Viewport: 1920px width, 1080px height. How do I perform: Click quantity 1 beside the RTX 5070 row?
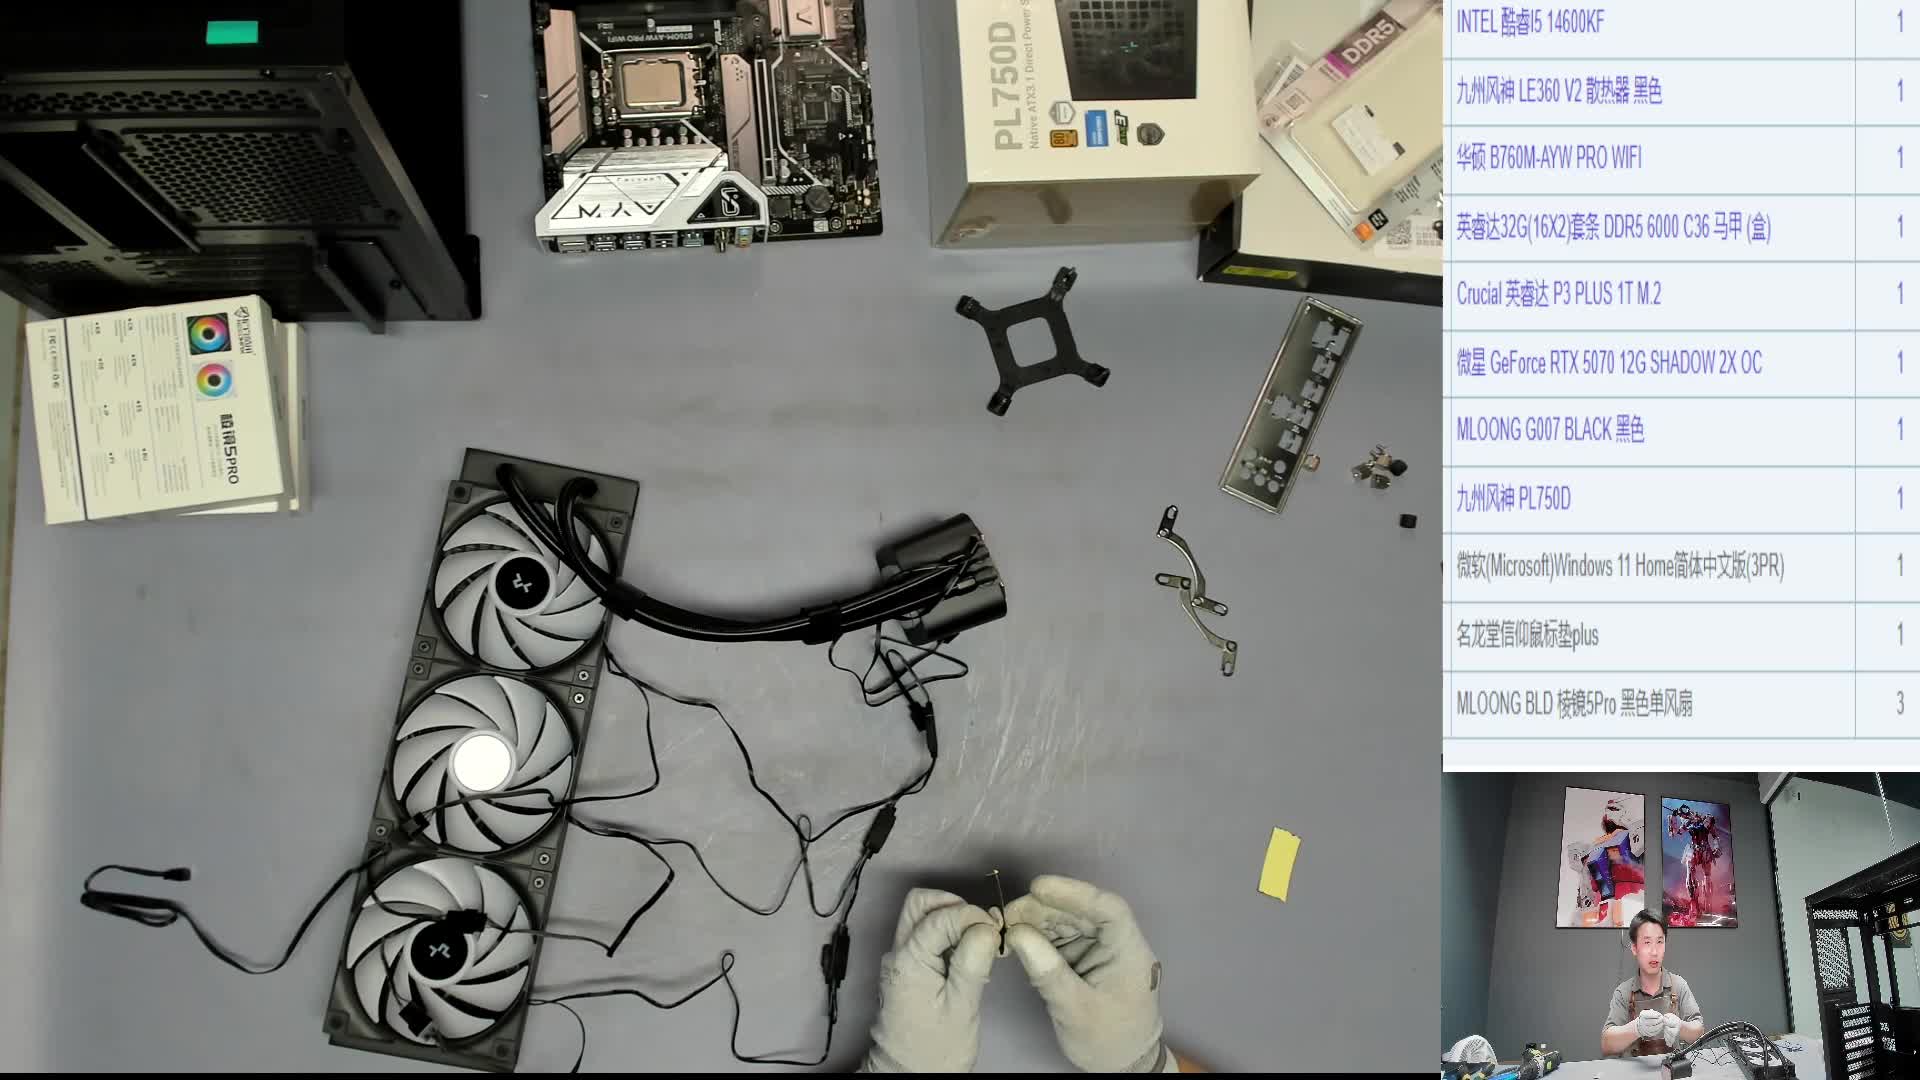click(x=1899, y=362)
